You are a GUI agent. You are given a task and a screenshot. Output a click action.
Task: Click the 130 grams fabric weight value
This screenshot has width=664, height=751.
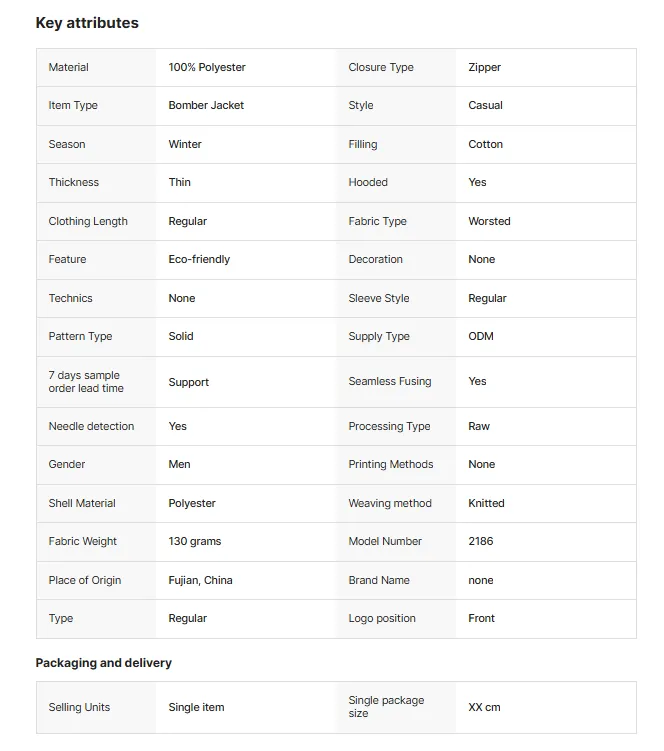point(195,541)
